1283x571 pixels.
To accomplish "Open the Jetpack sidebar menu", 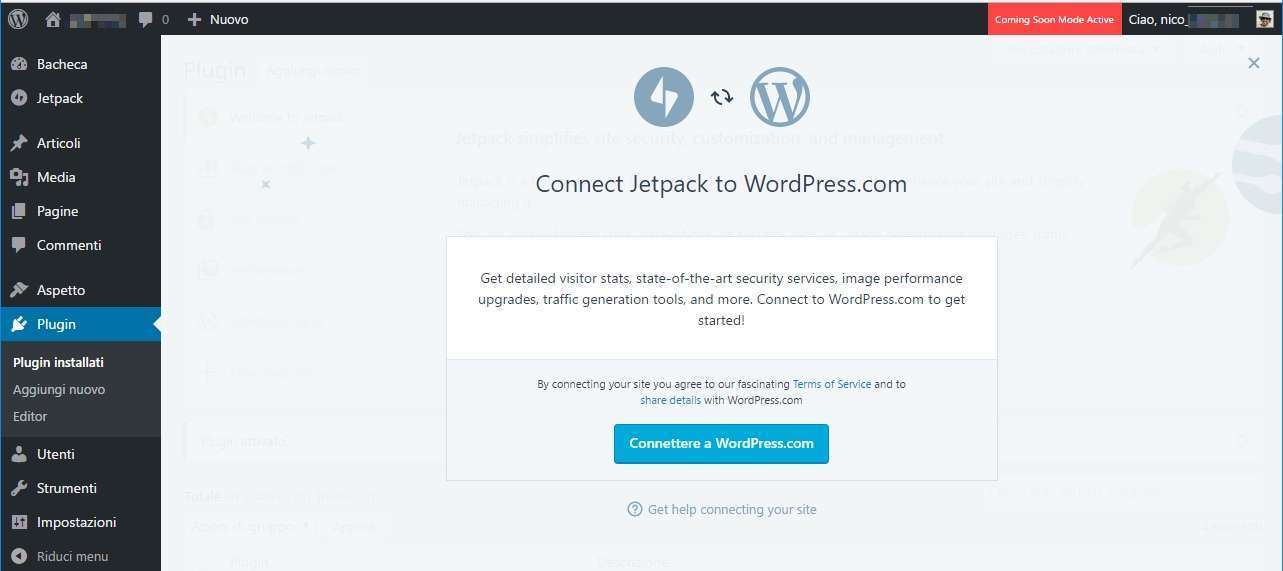I will (x=60, y=98).
